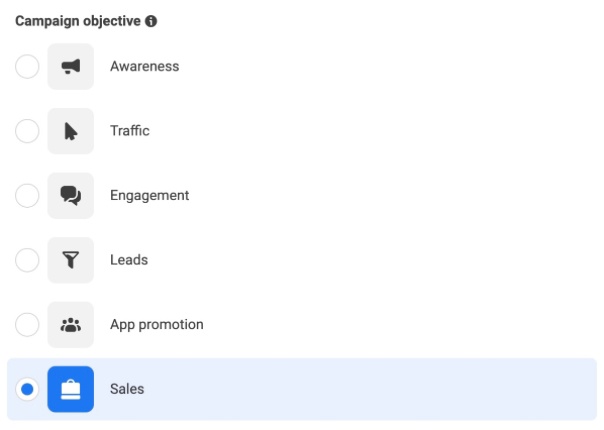This screenshot has height=430, width=604.
Task: Choose the App promotion objective label
Action: coord(157,325)
